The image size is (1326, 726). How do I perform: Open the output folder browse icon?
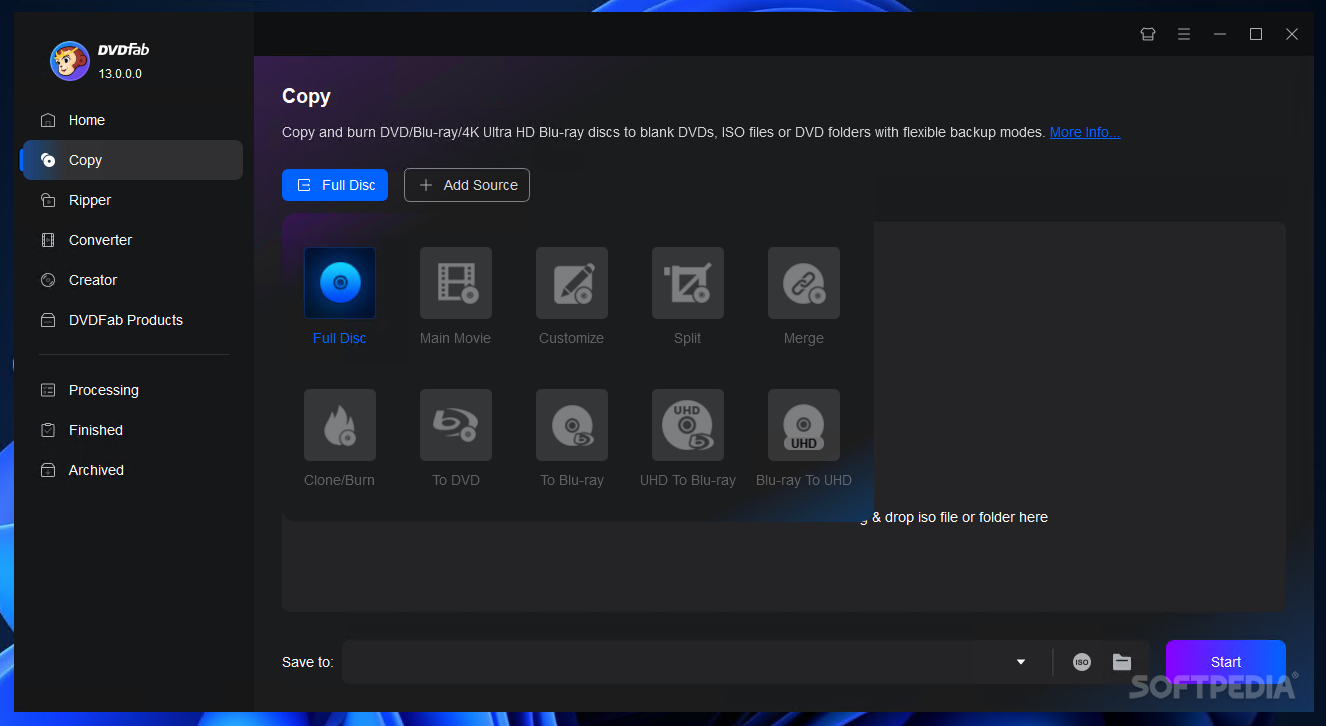(1122, 662)
